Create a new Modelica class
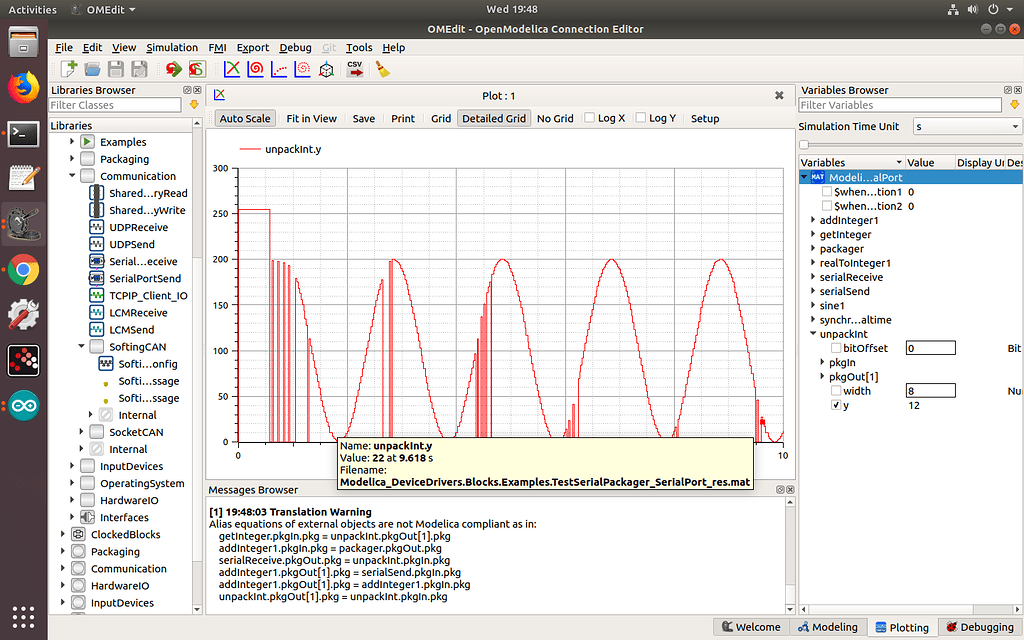1024x640 pixels. click(x=69, y=68)
